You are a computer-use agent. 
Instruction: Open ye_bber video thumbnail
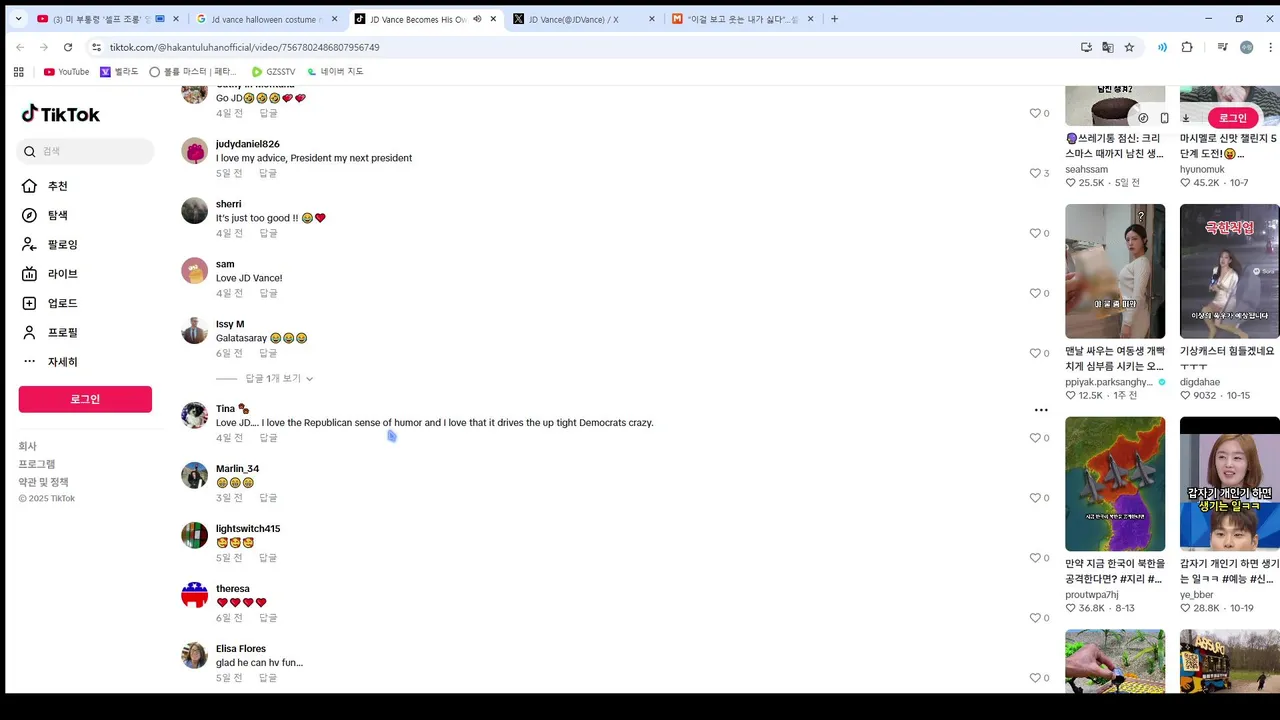1230,484
